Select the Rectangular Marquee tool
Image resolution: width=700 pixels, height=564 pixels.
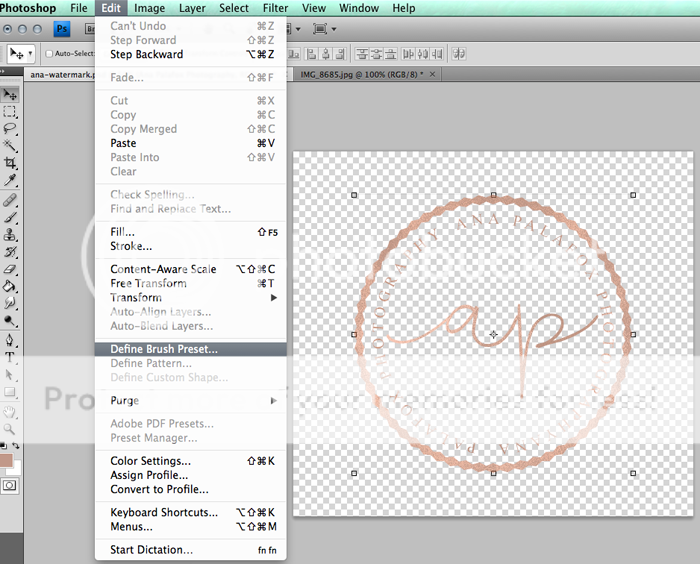click(x=10, y=111)
